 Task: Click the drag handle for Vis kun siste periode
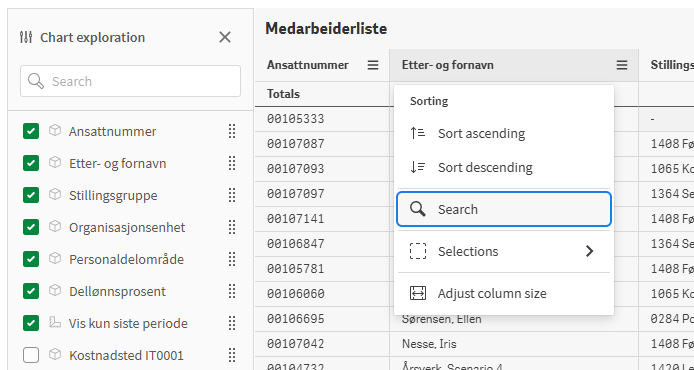232,323
